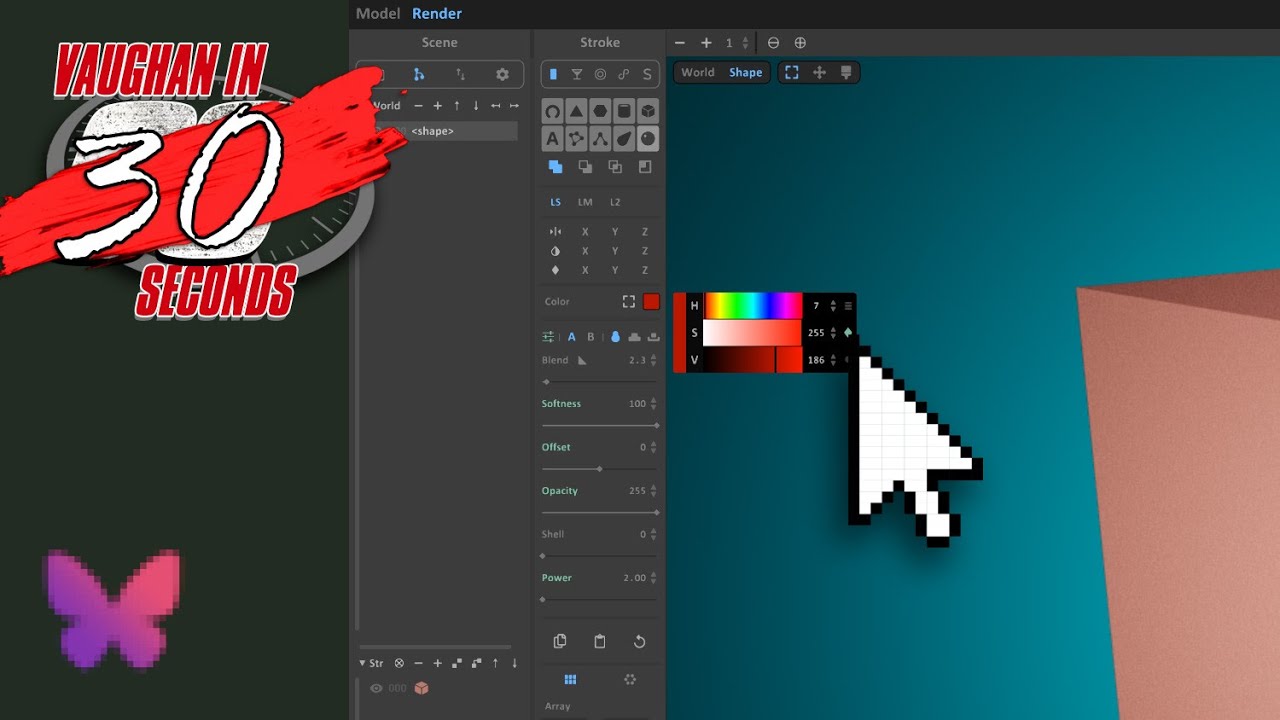The height and width of the screenshot is (720, 1280).
Task: Click the Hue rainbow slider bar
Action: click(753, 306)
